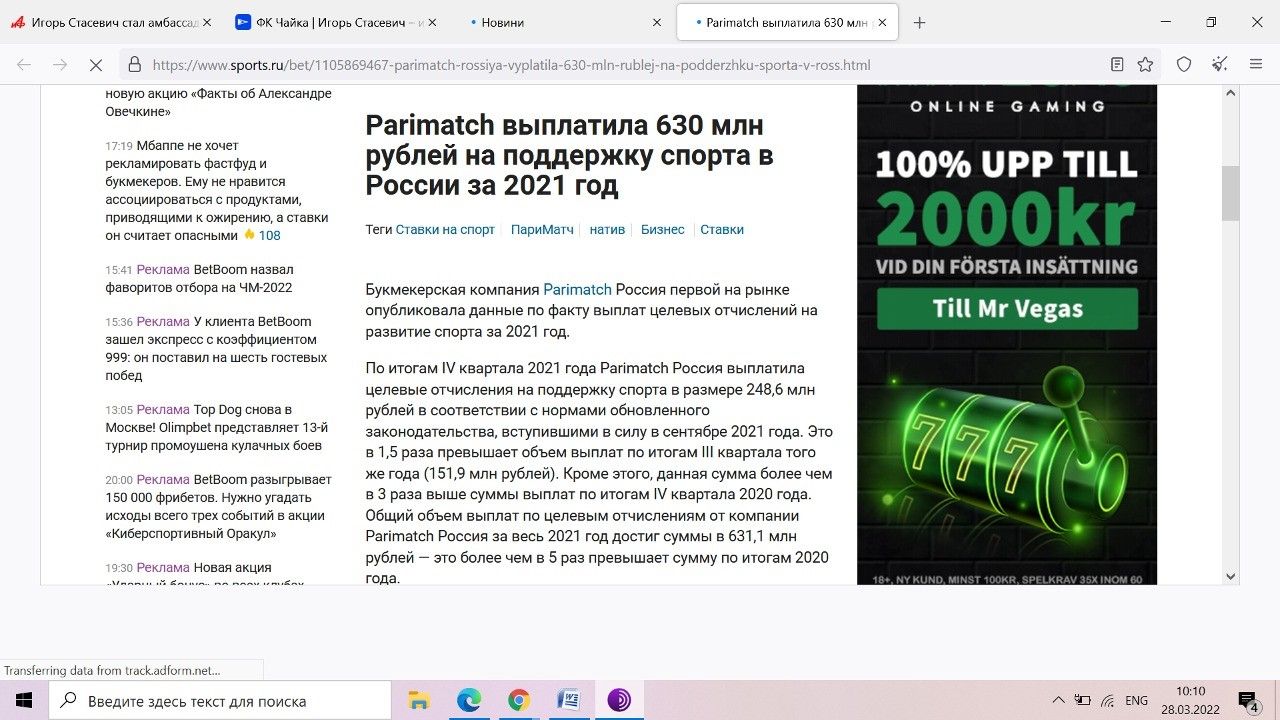Open the Ставки на спорт tag

[445, 229]
